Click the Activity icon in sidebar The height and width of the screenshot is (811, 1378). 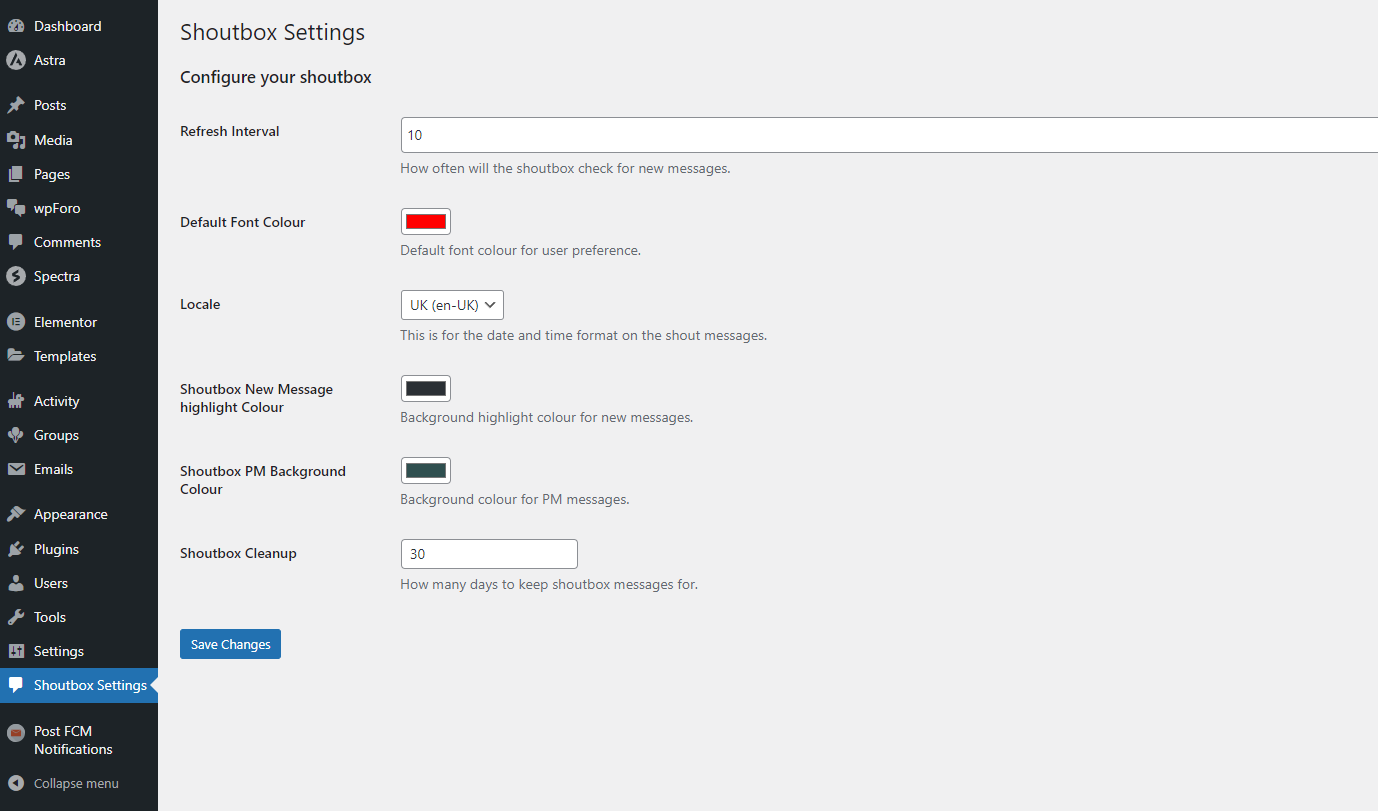pos(16,401)
